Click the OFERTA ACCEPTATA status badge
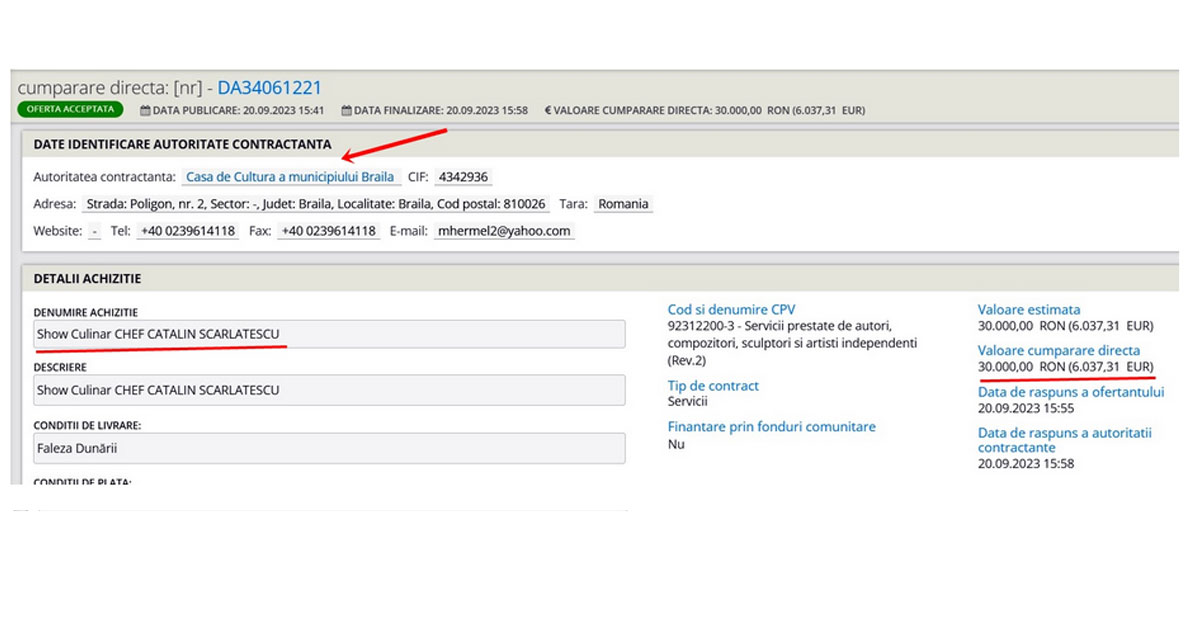 70,110
